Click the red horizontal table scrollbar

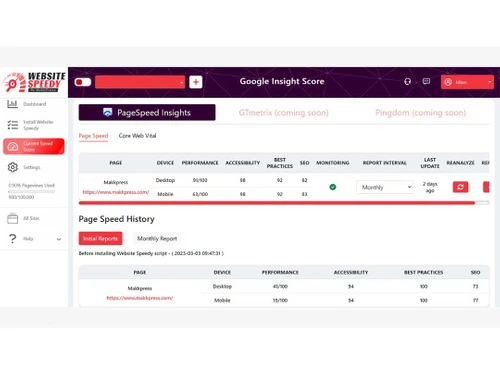coord(277,203)
